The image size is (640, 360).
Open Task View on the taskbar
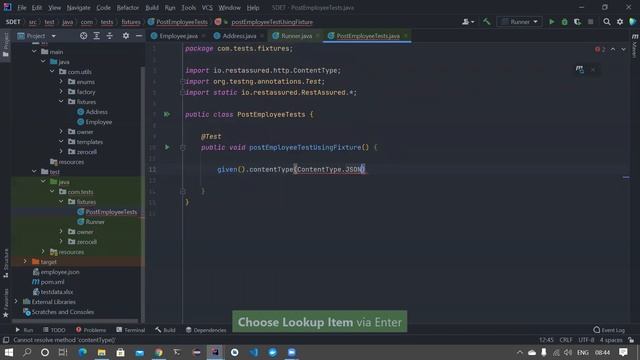coord(63,352)
